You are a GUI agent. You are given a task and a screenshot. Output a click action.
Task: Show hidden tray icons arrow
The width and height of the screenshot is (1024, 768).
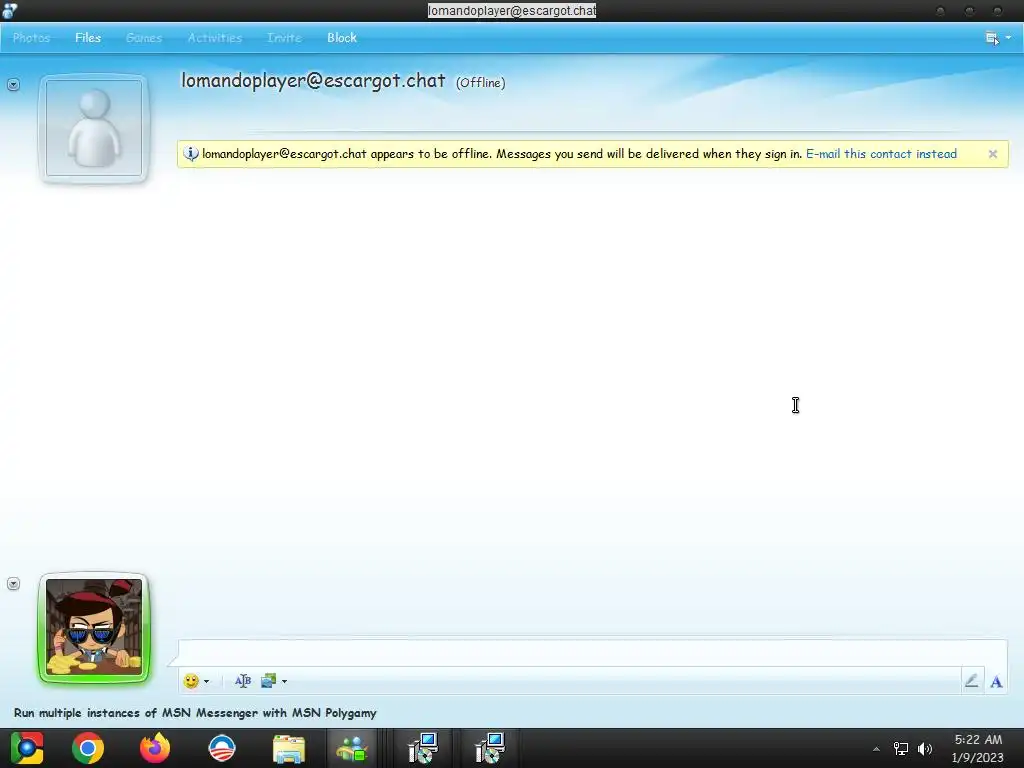(876, 749)
